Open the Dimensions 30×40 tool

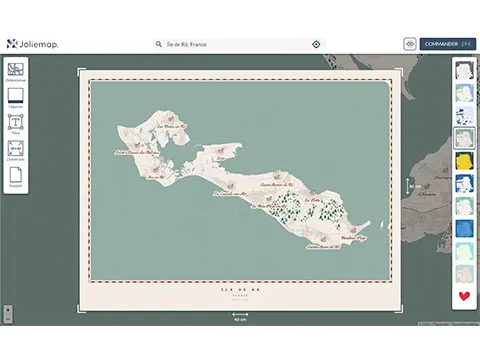click(16, 150)
